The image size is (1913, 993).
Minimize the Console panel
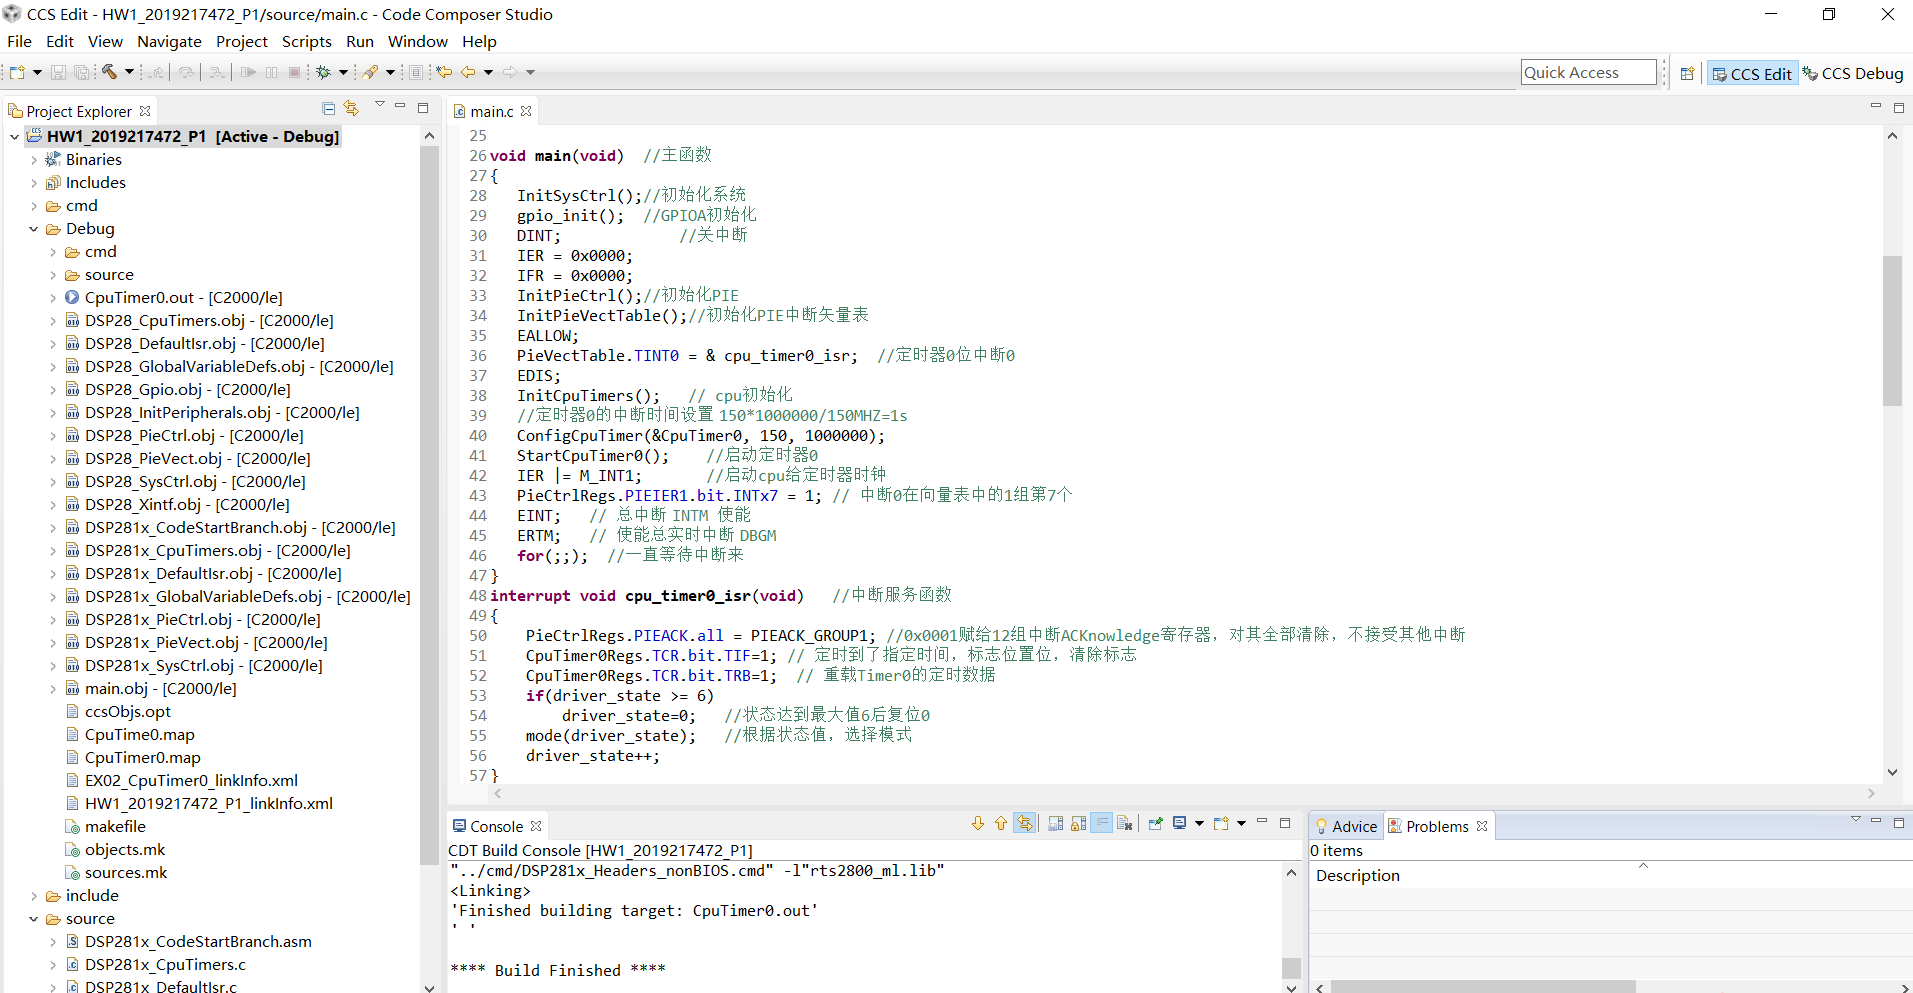1262,822
